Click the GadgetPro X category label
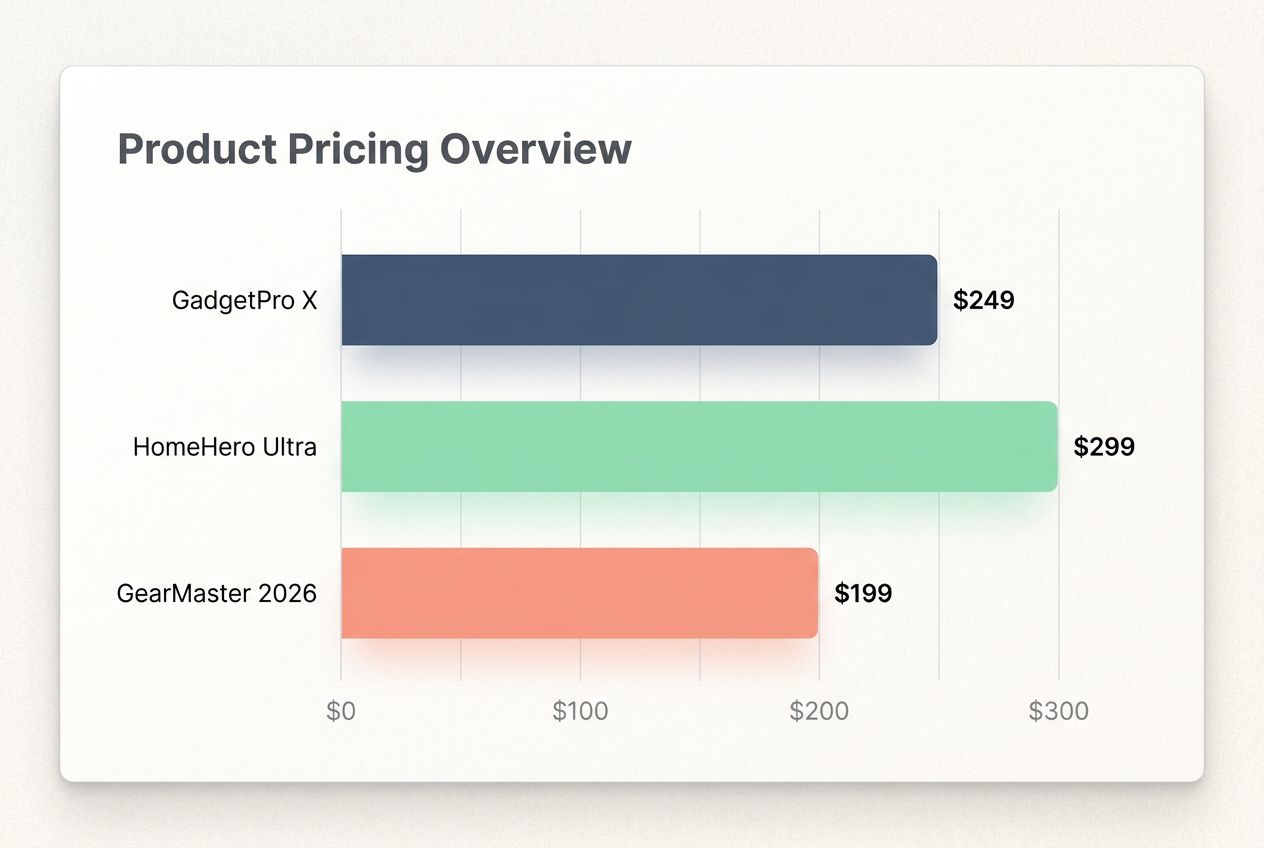1264x848 pixels. tap(244, 300)
